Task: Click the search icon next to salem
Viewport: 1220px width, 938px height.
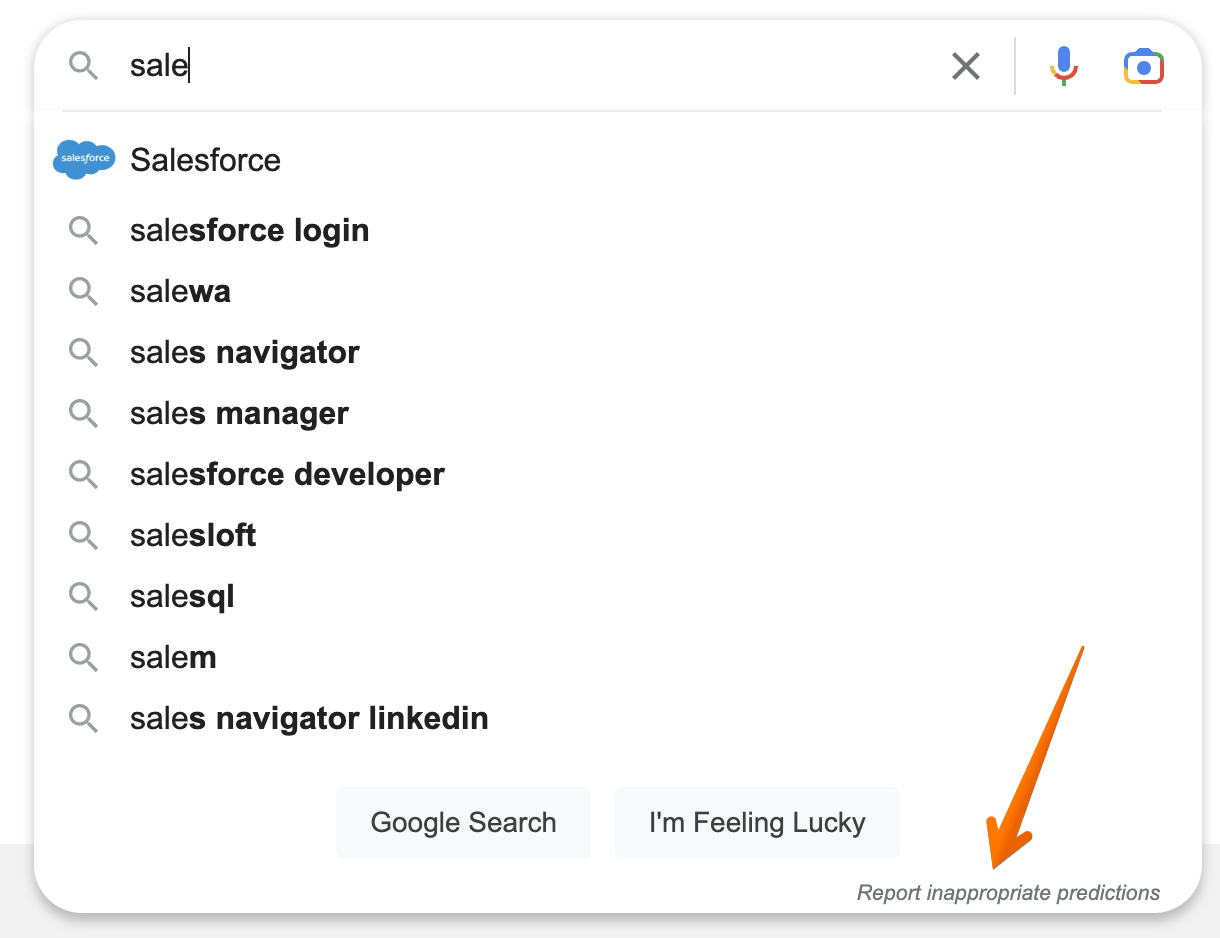Action: click(84, 657)
